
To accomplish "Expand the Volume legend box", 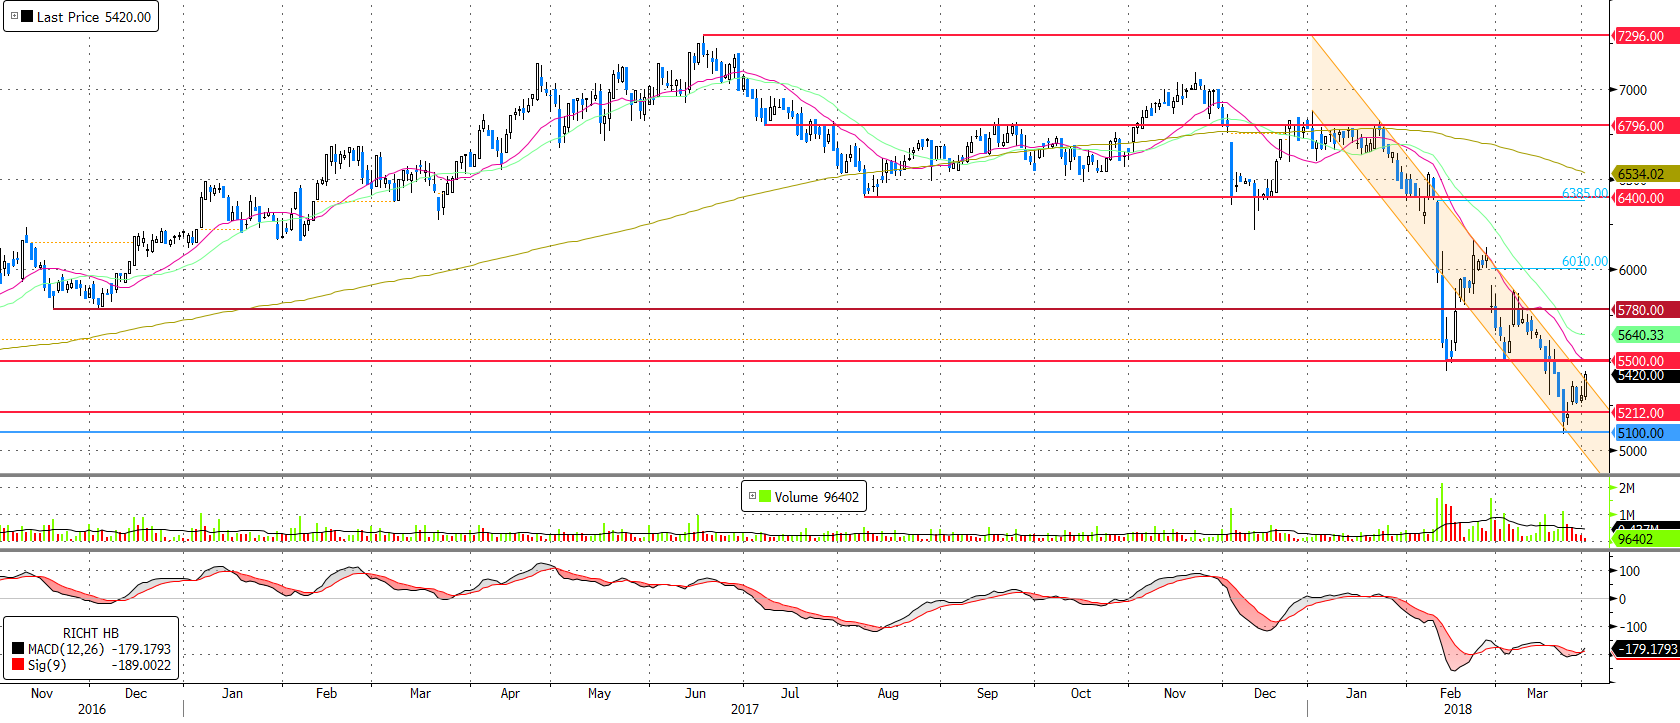I will [x=752, y=496].
